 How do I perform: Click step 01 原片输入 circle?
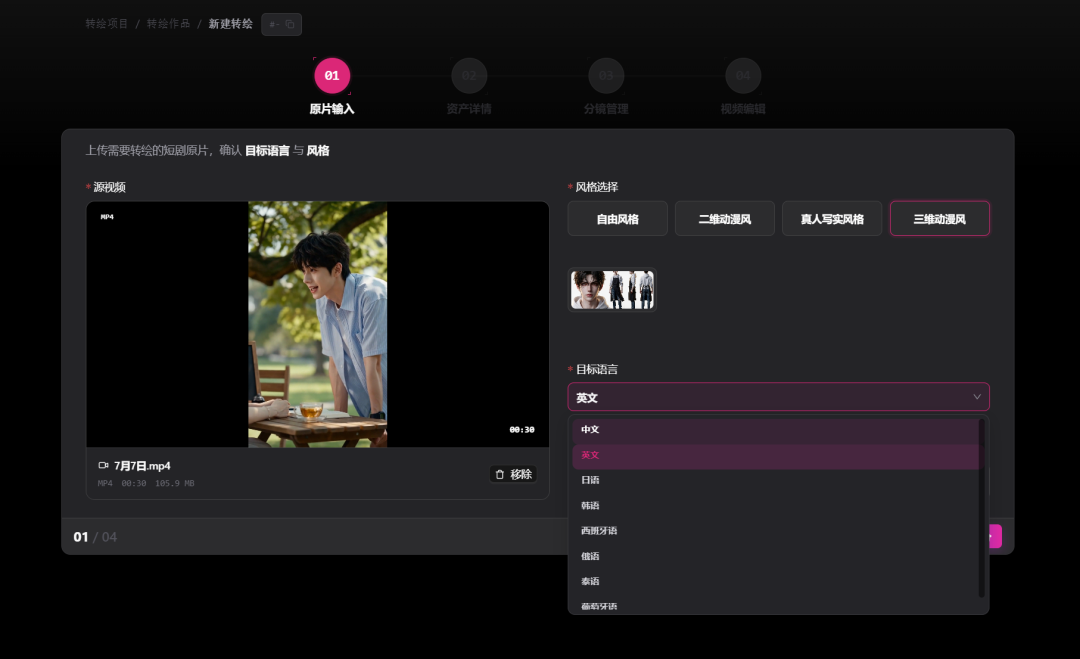[x=332, y=76]
